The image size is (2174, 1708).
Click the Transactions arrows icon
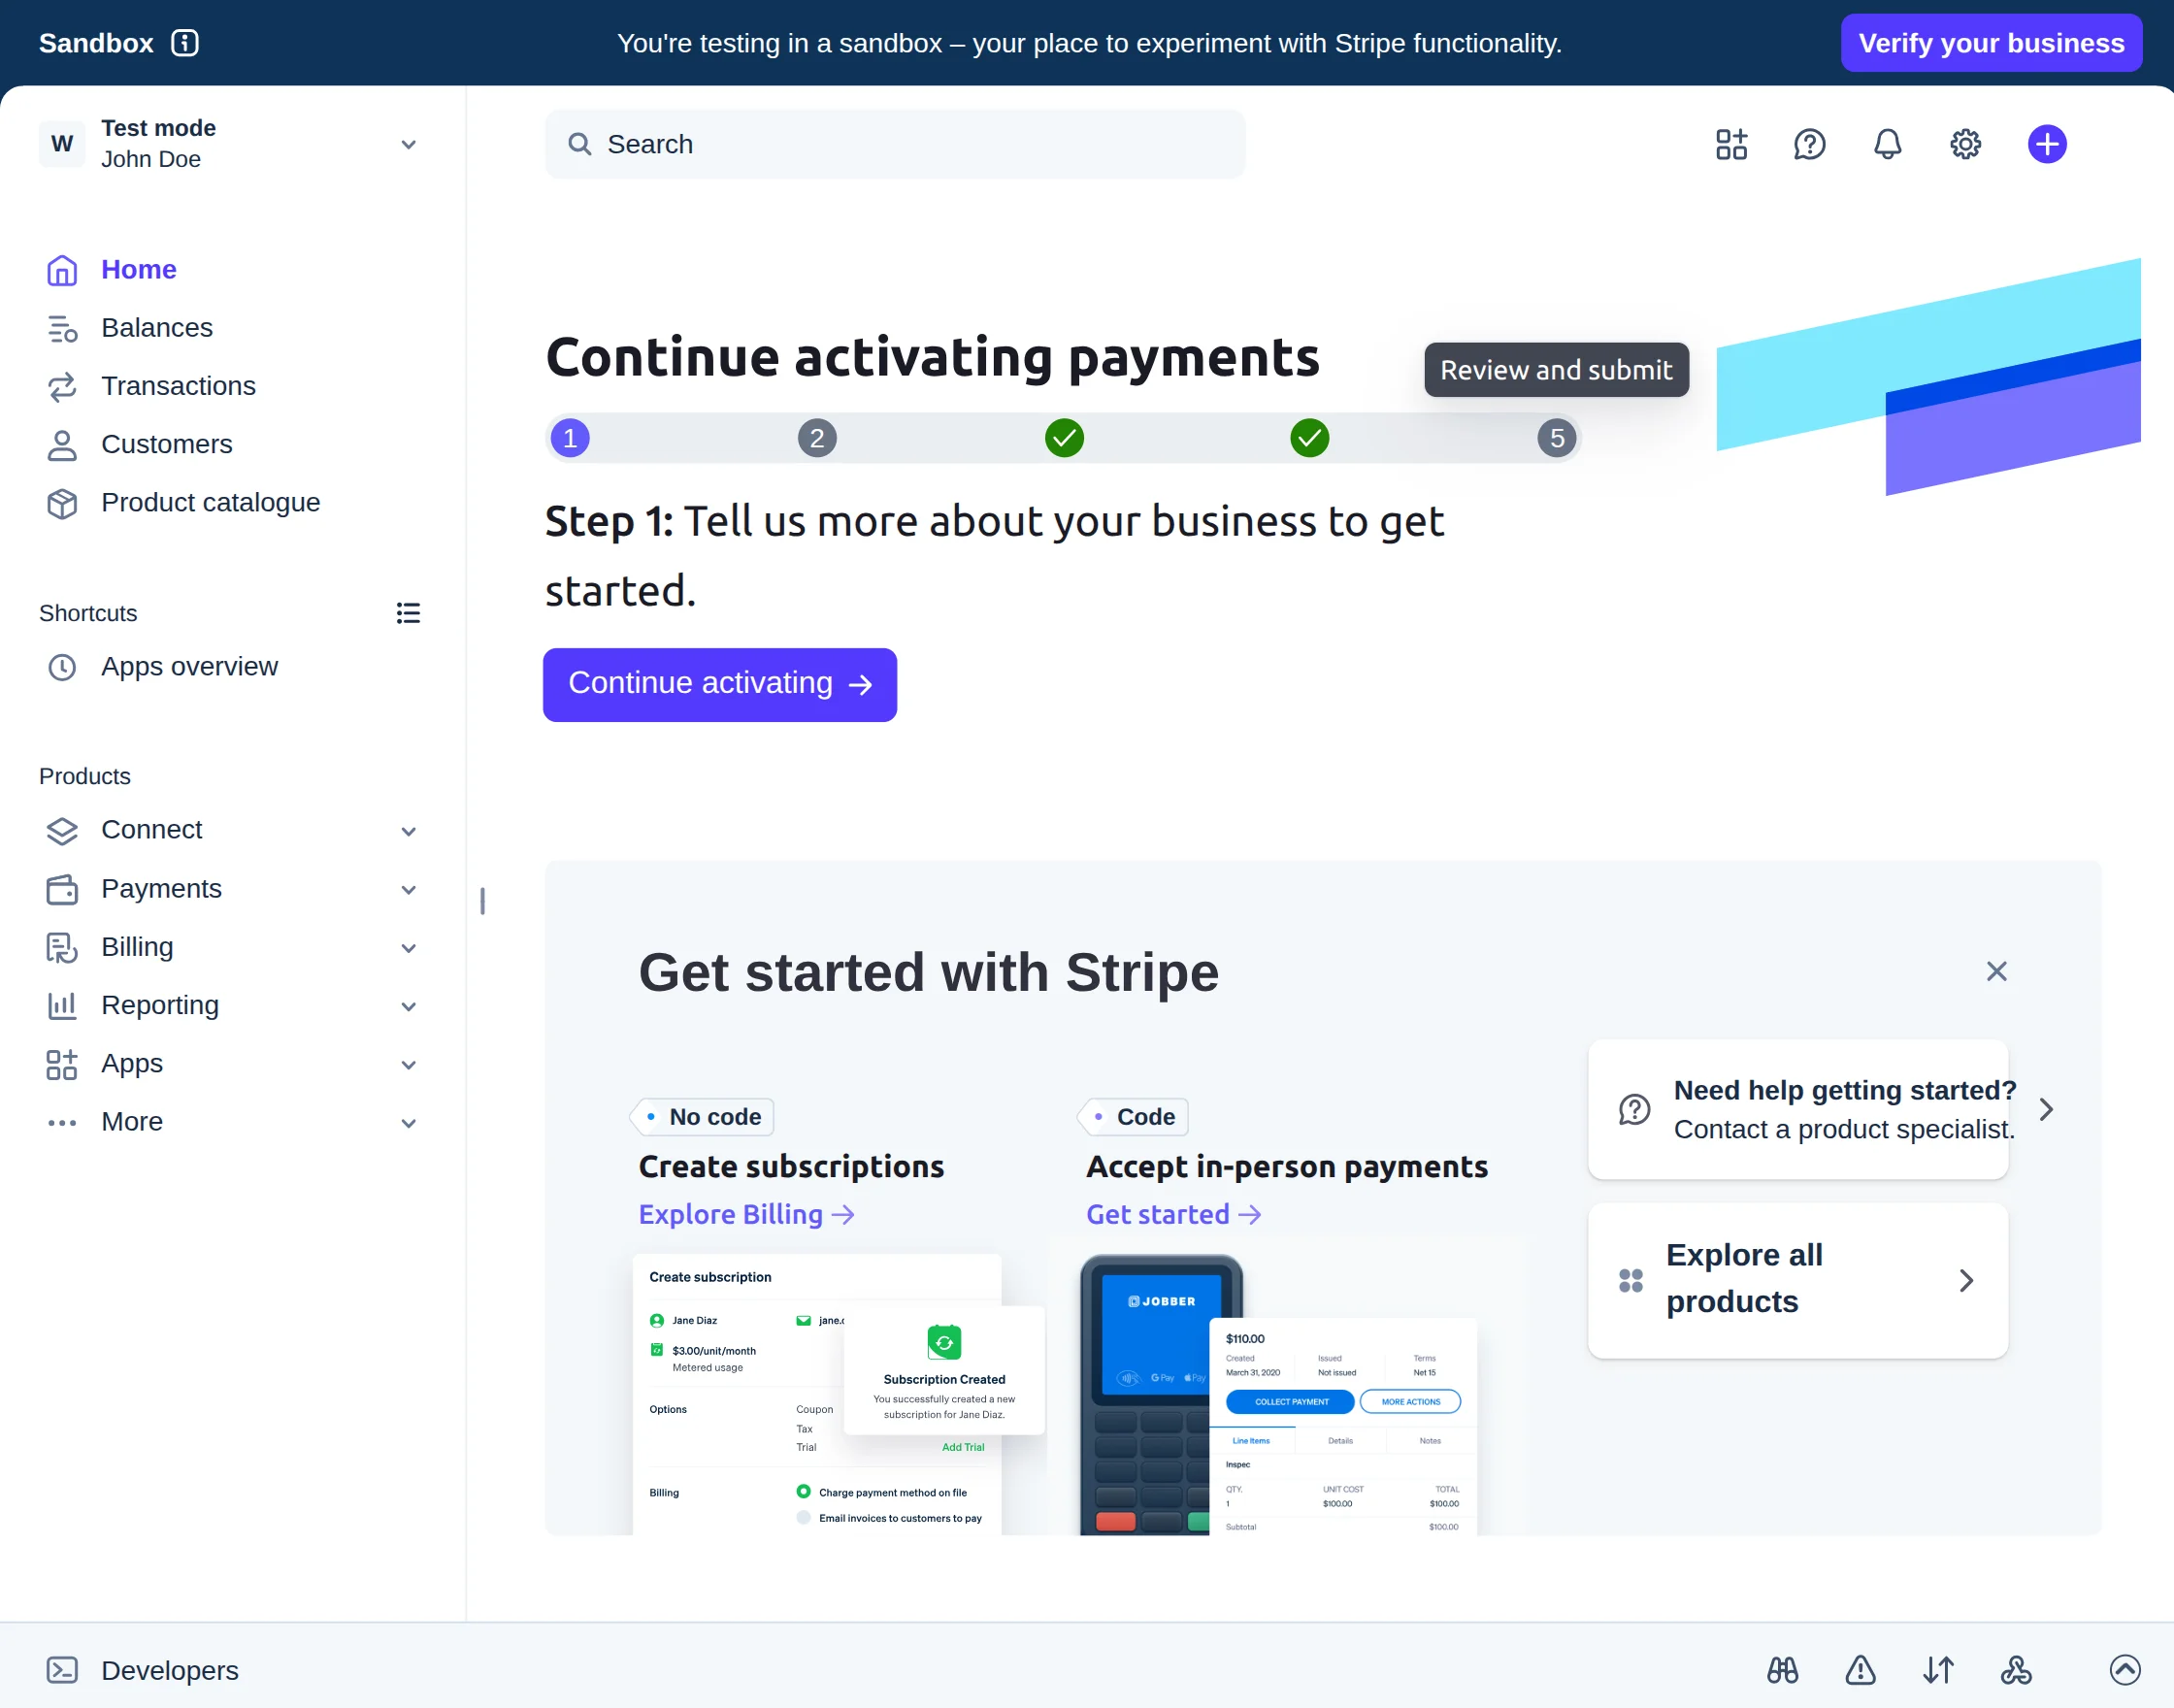click(x=62, y=387)
